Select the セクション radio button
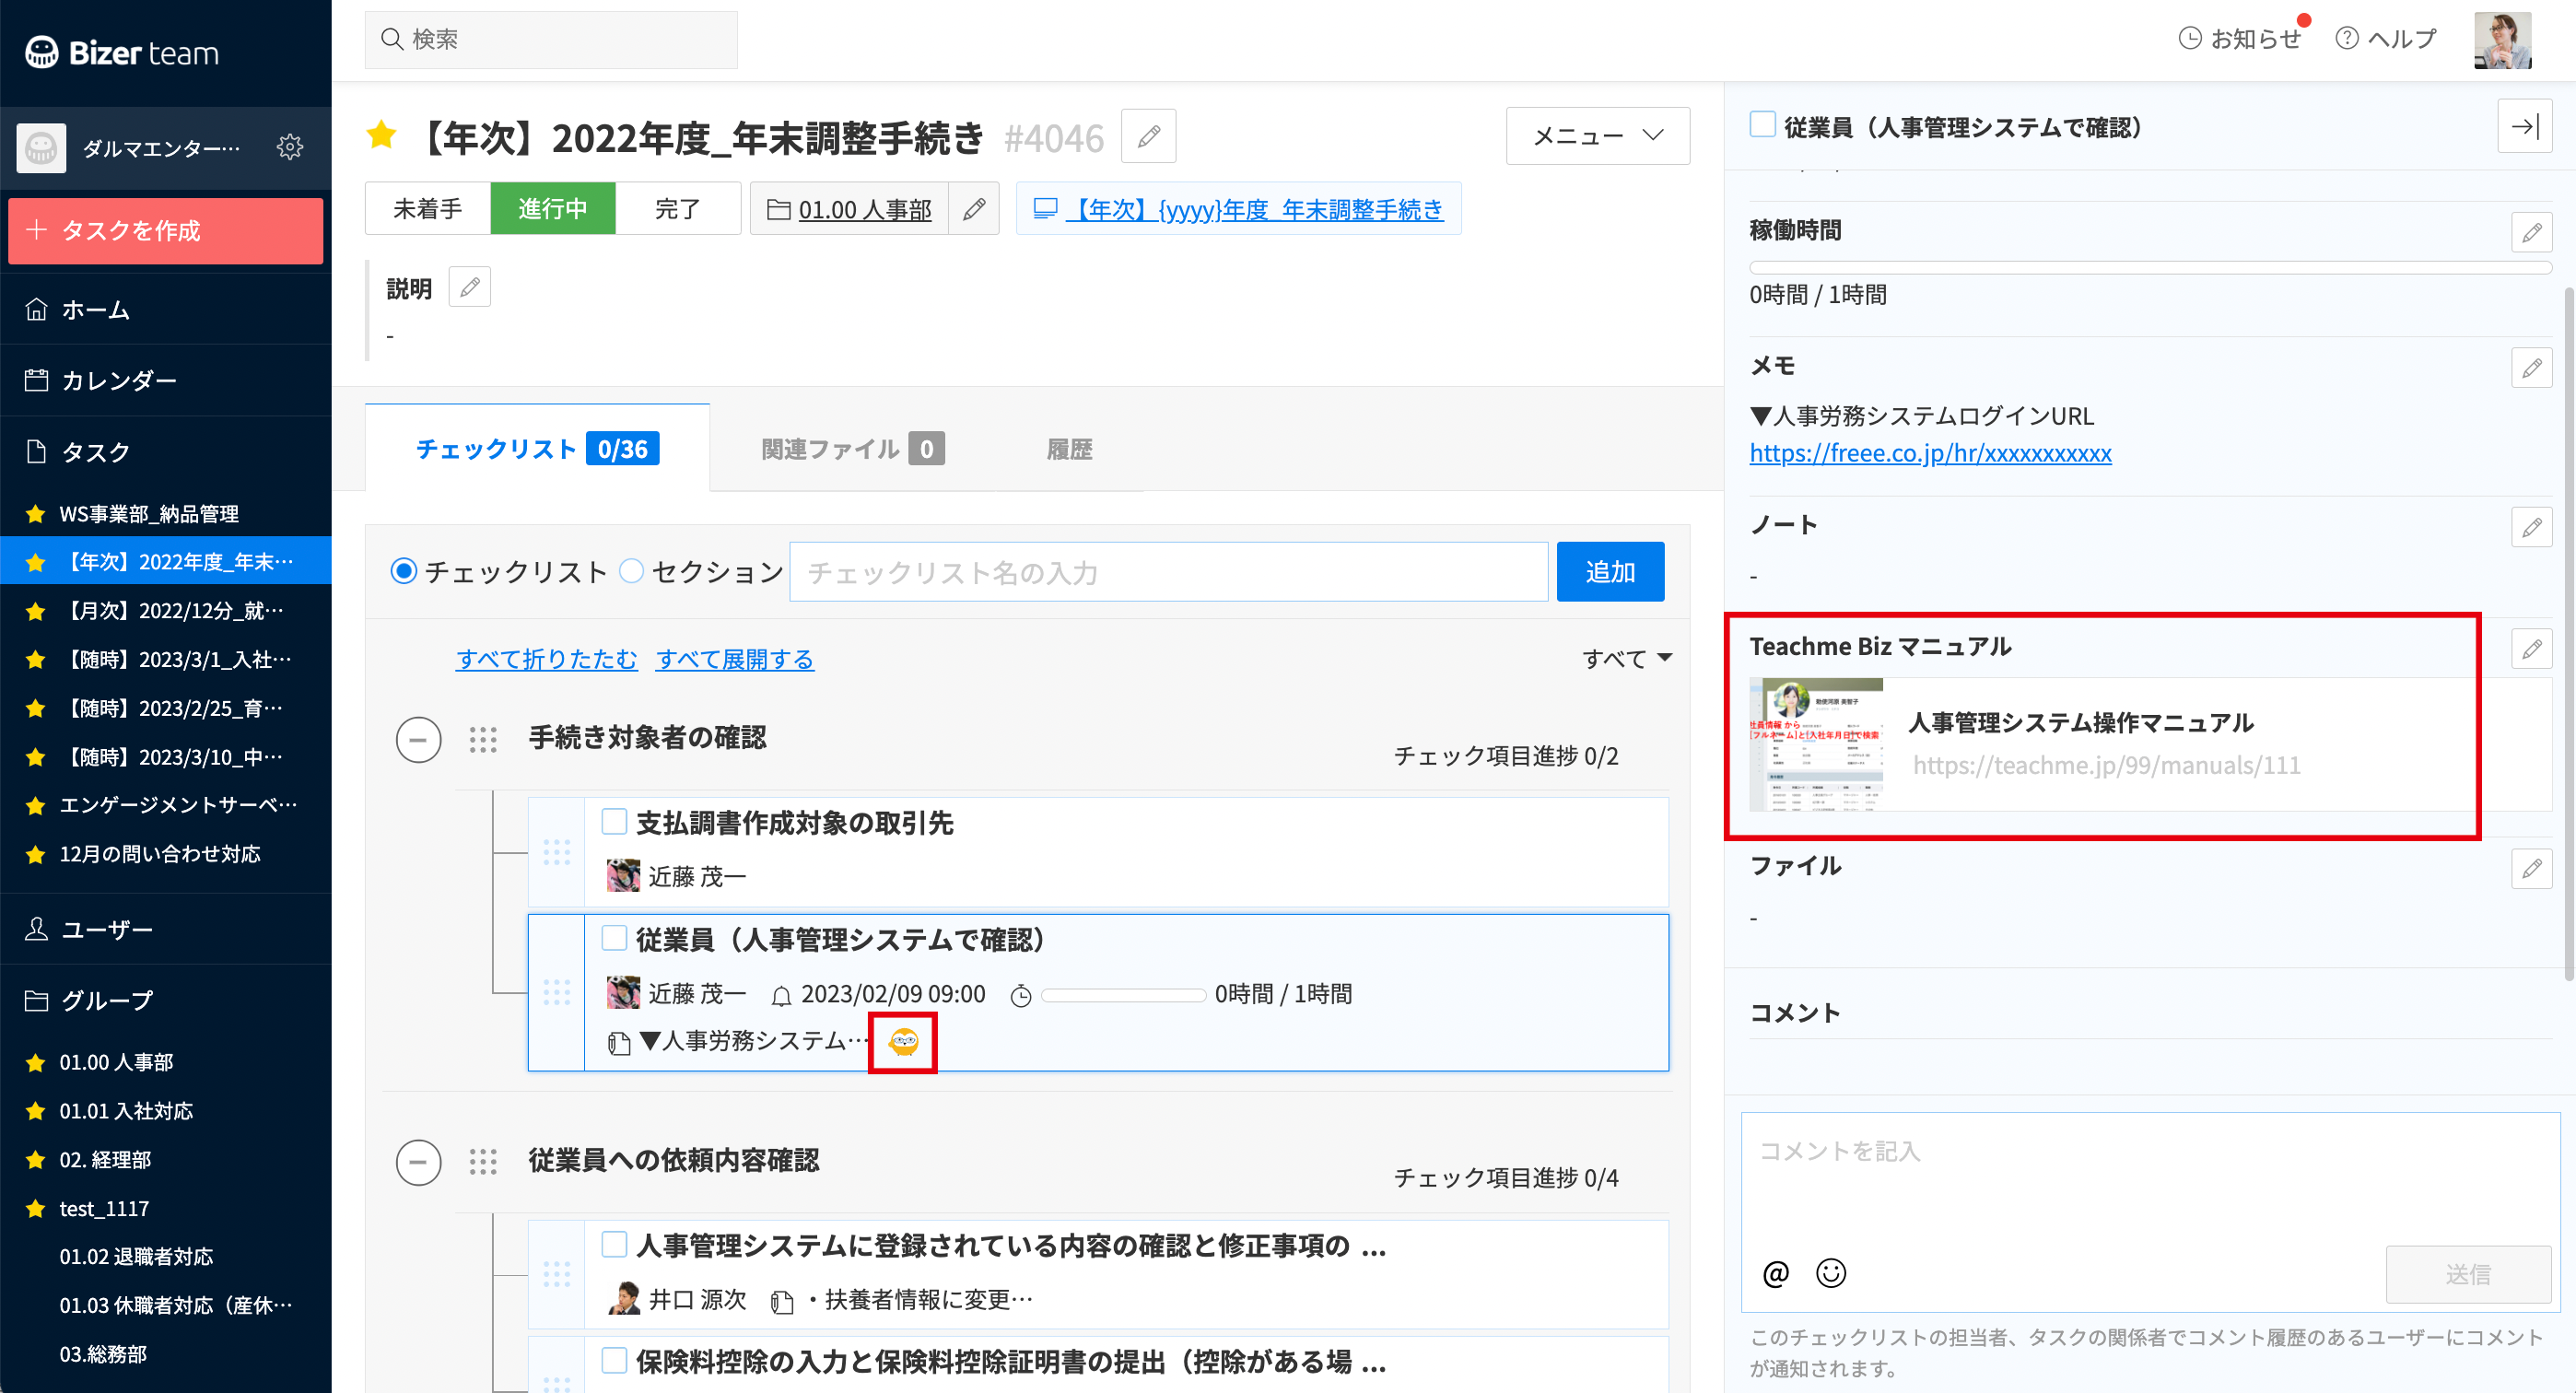This screenshot has width=2576, height=1393. (631, 571)
